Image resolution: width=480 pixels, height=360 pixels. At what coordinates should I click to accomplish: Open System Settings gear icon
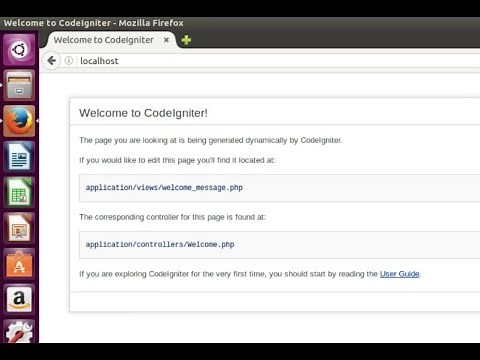tap(19, 332)
